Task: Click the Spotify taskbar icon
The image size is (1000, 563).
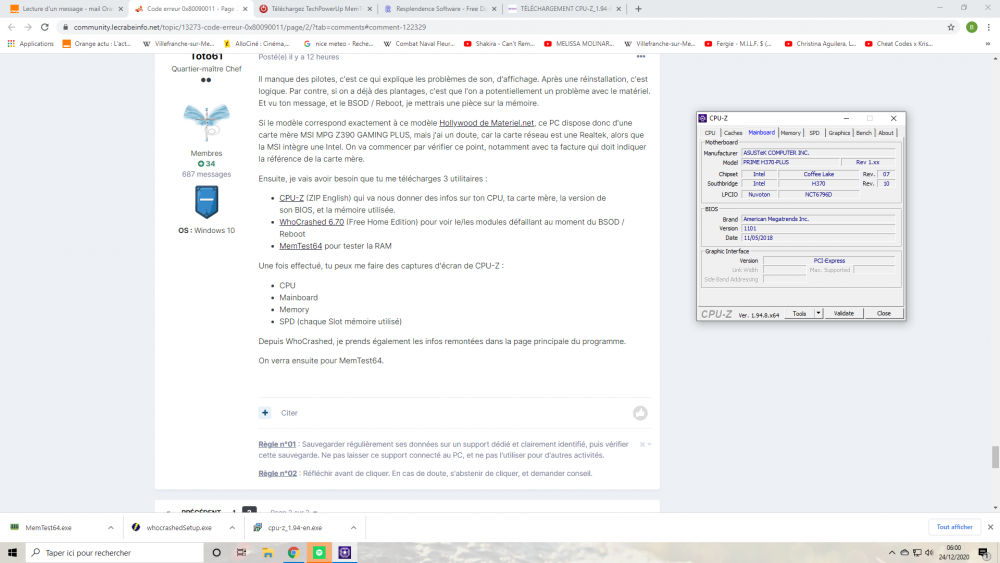Action: pos(319,552)
